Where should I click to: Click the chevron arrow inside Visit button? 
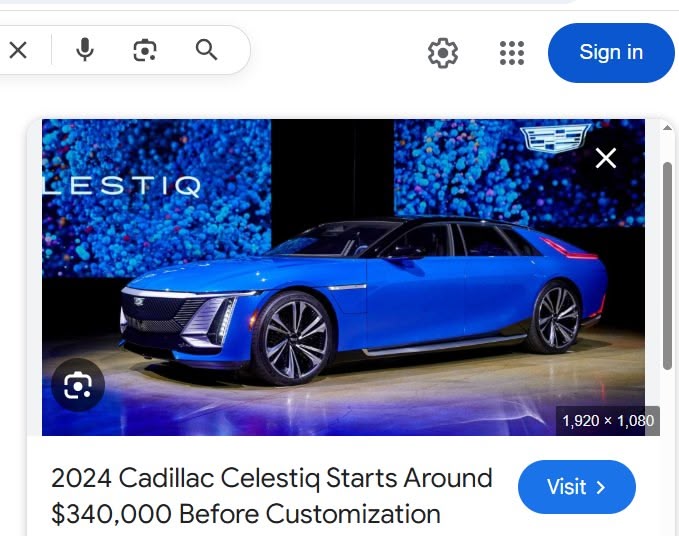coord(601,488)
